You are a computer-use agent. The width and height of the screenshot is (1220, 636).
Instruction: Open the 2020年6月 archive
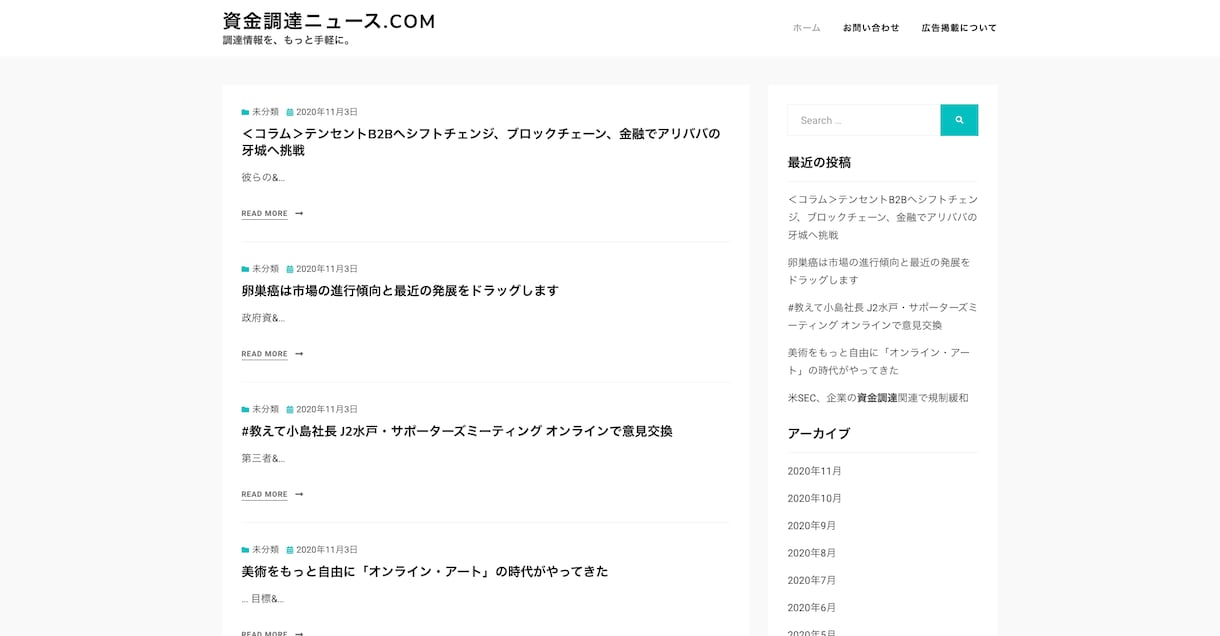(x=811, y=608)
